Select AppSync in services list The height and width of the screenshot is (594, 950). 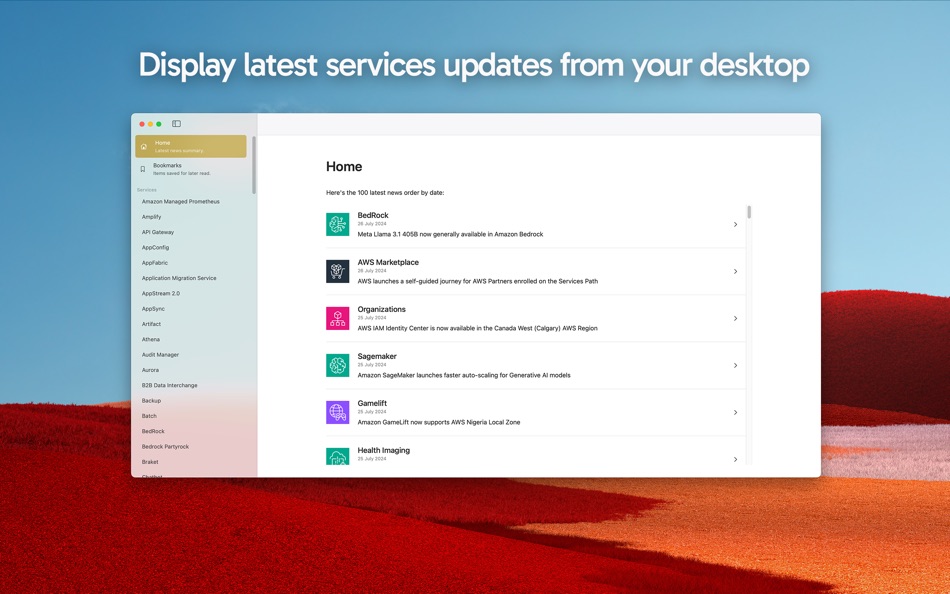coord(153,309)
